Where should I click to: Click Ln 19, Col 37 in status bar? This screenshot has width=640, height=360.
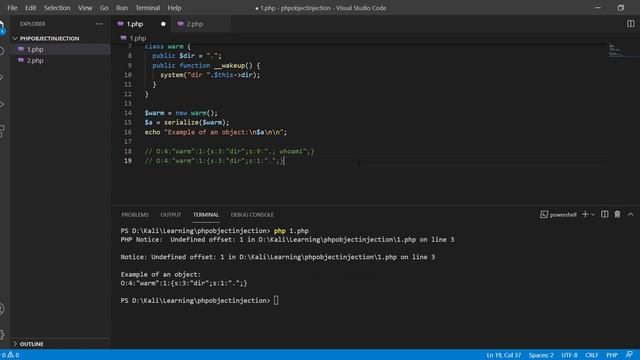coord(504,355)
